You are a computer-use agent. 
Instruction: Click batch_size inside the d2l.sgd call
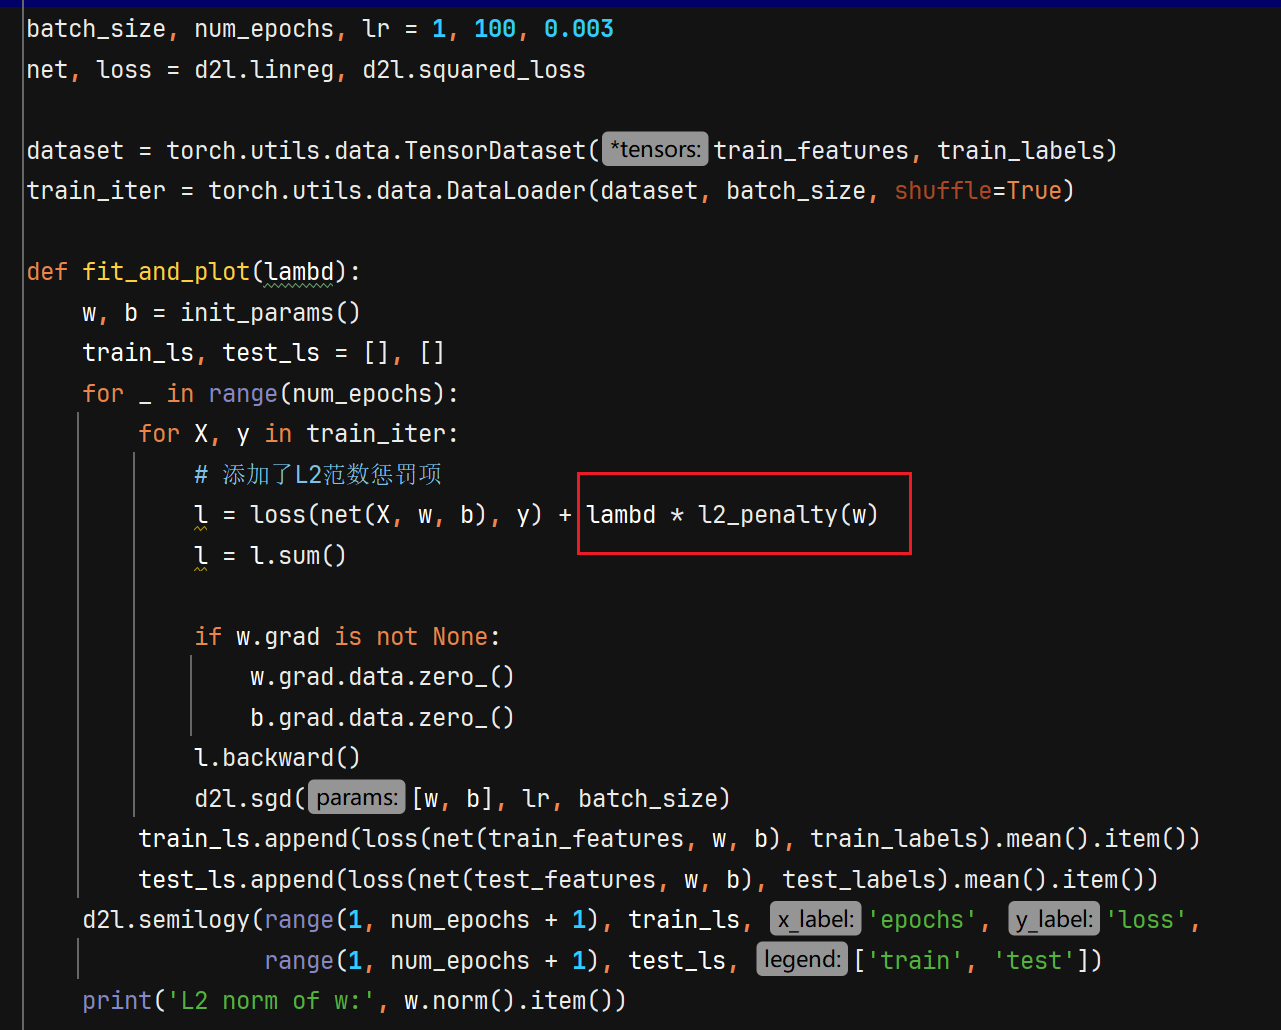(648, 799)
